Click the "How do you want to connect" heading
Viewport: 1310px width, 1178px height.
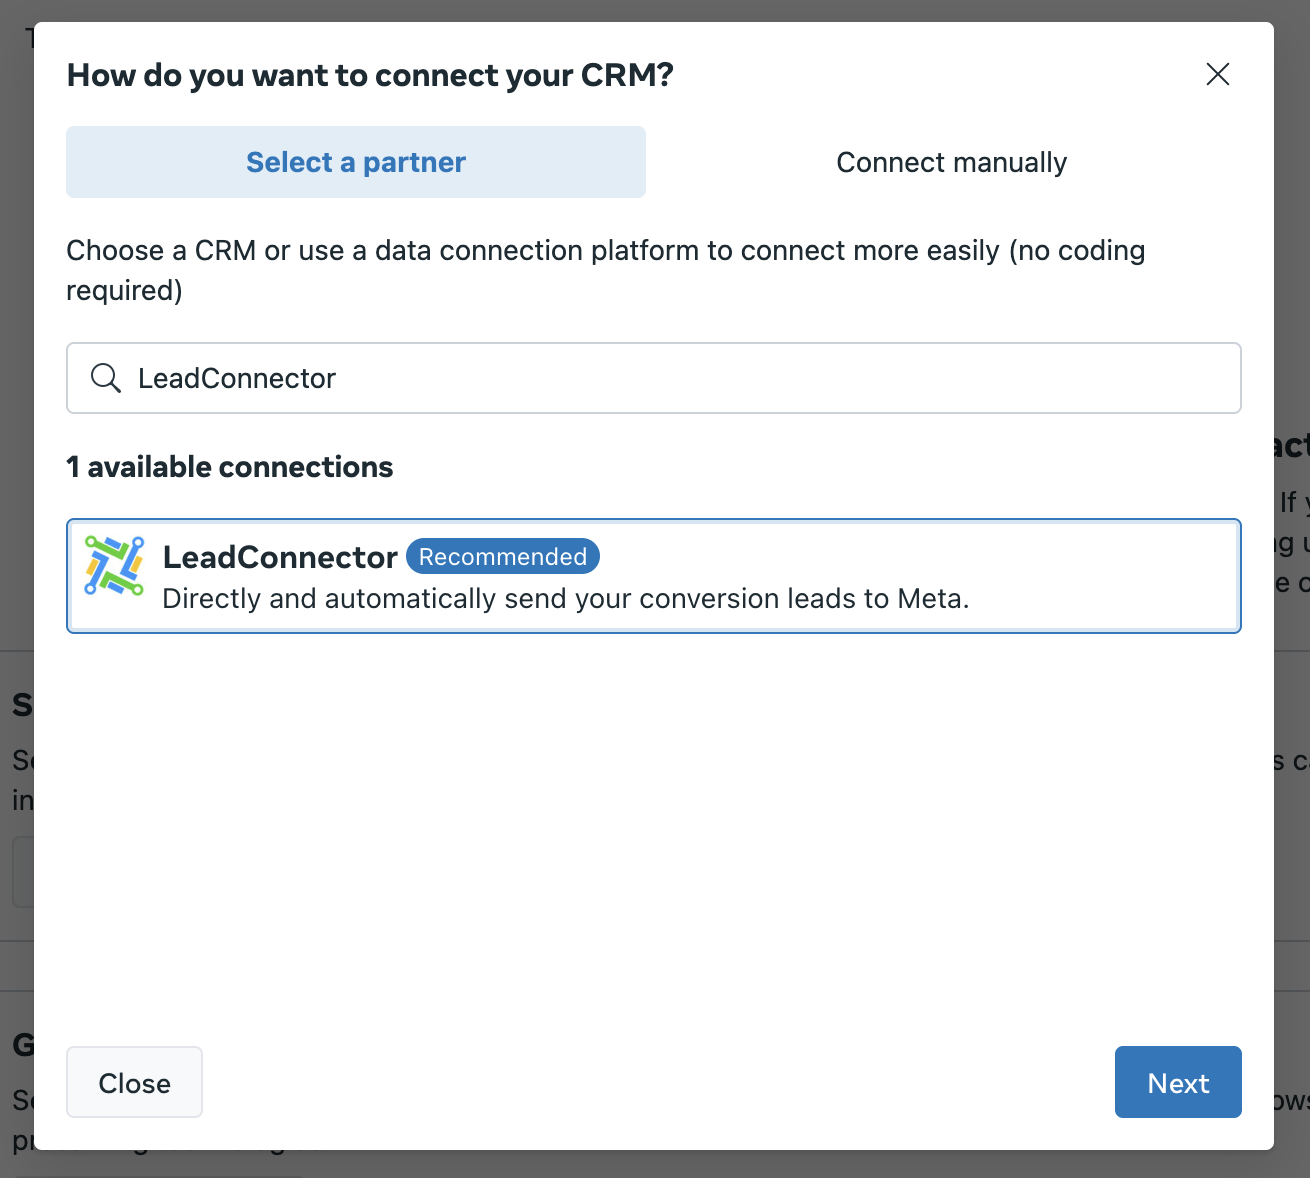[x=370, y=75]
